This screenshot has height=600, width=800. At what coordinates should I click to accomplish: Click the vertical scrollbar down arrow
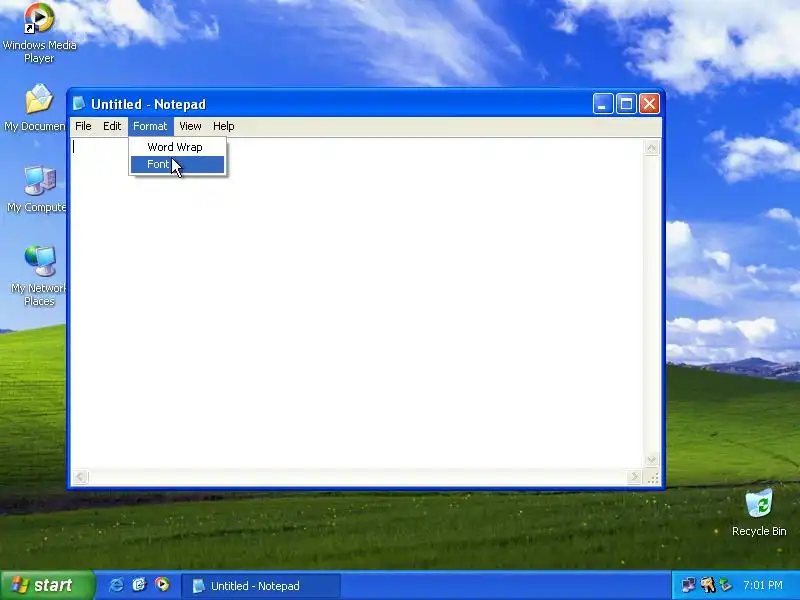pos(652,460)
